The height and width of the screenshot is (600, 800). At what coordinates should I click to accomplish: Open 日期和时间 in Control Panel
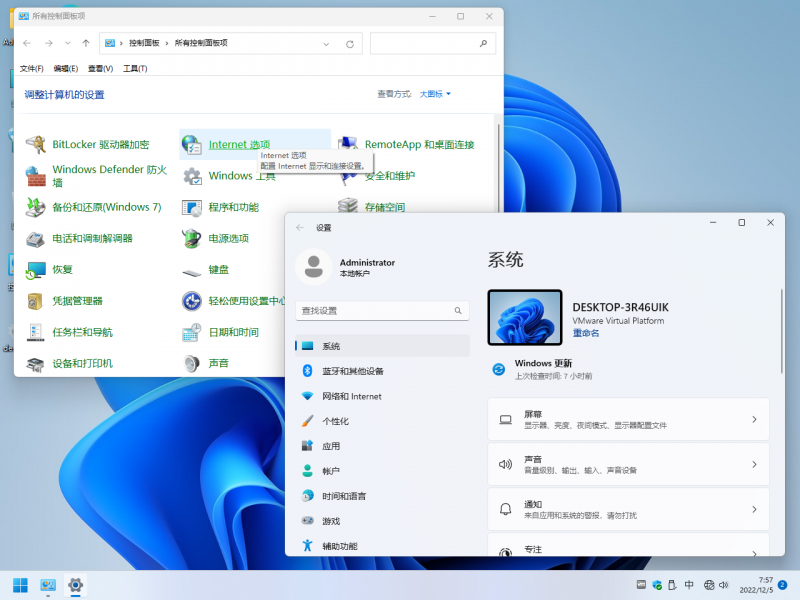tap(221, 332)
